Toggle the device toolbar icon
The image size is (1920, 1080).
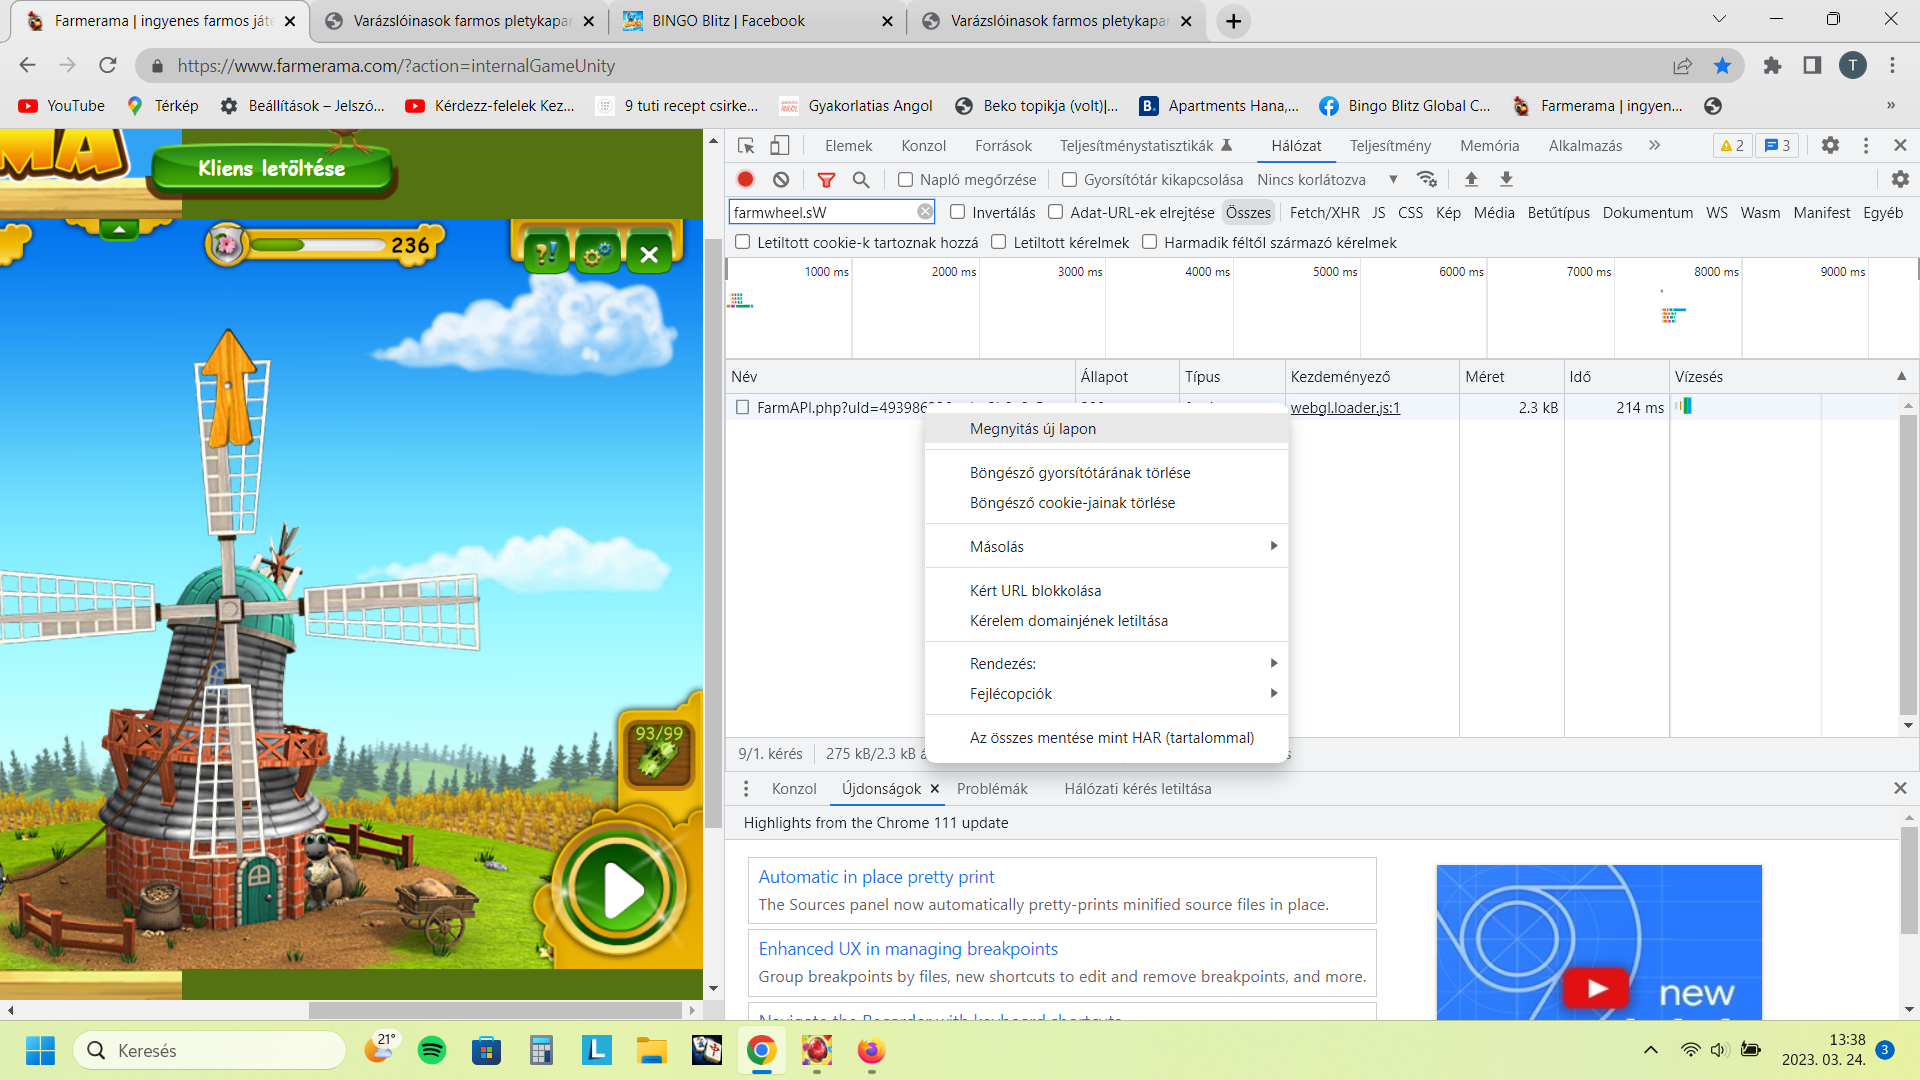(x=780, y=146)
